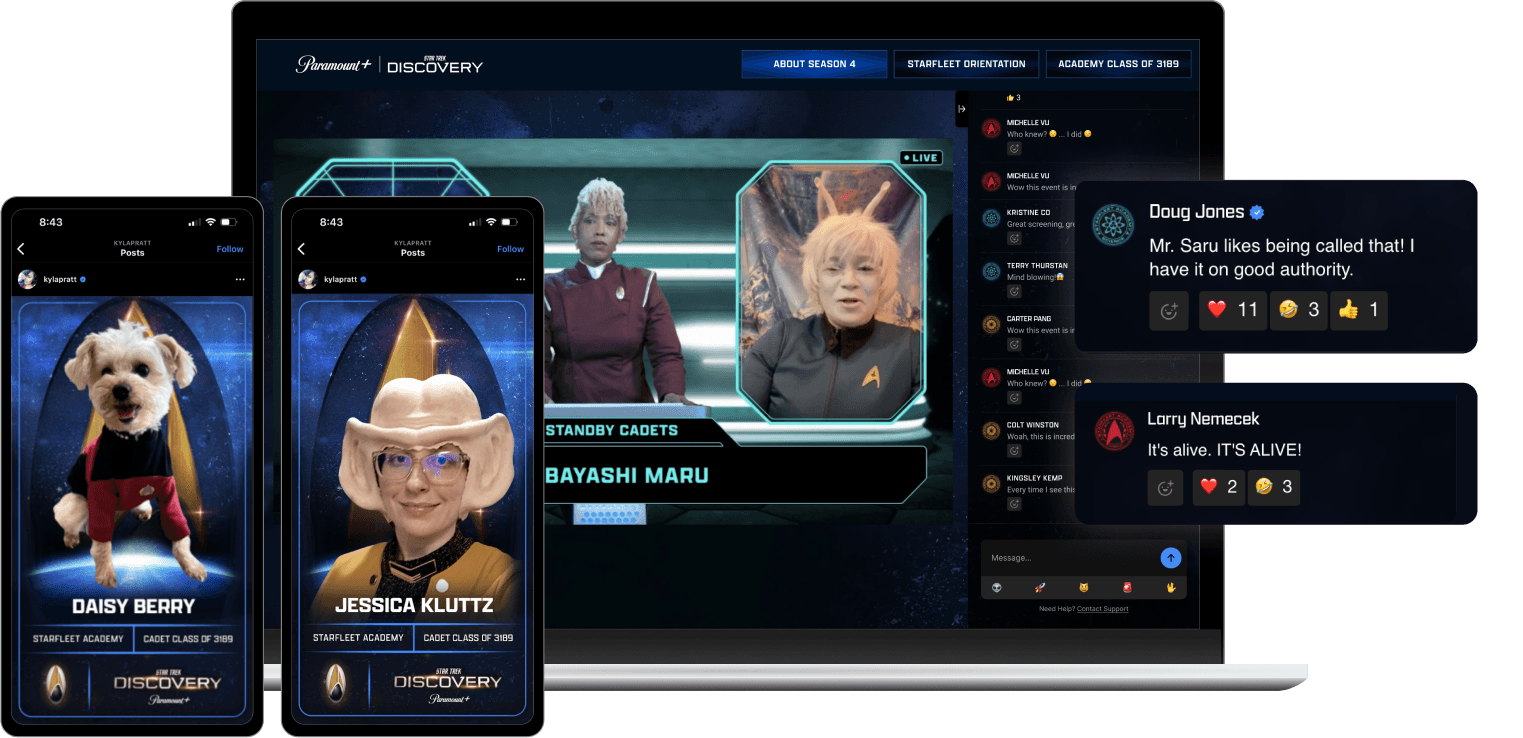Go back on the Daisy Berry phone
The width and height of the screenshot is (1523, 738).
point(21,249)
